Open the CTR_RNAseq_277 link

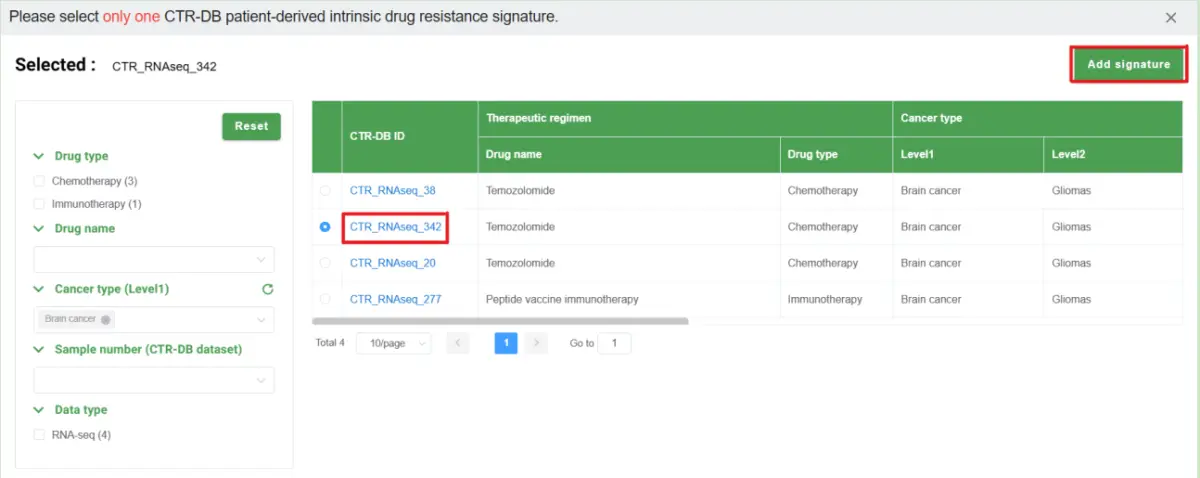tap(395, 299)
